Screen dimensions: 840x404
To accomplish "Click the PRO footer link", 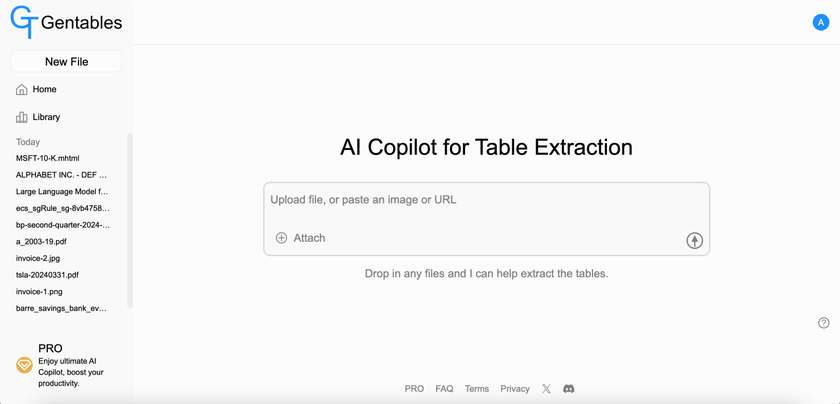I will tap(414, 388).
